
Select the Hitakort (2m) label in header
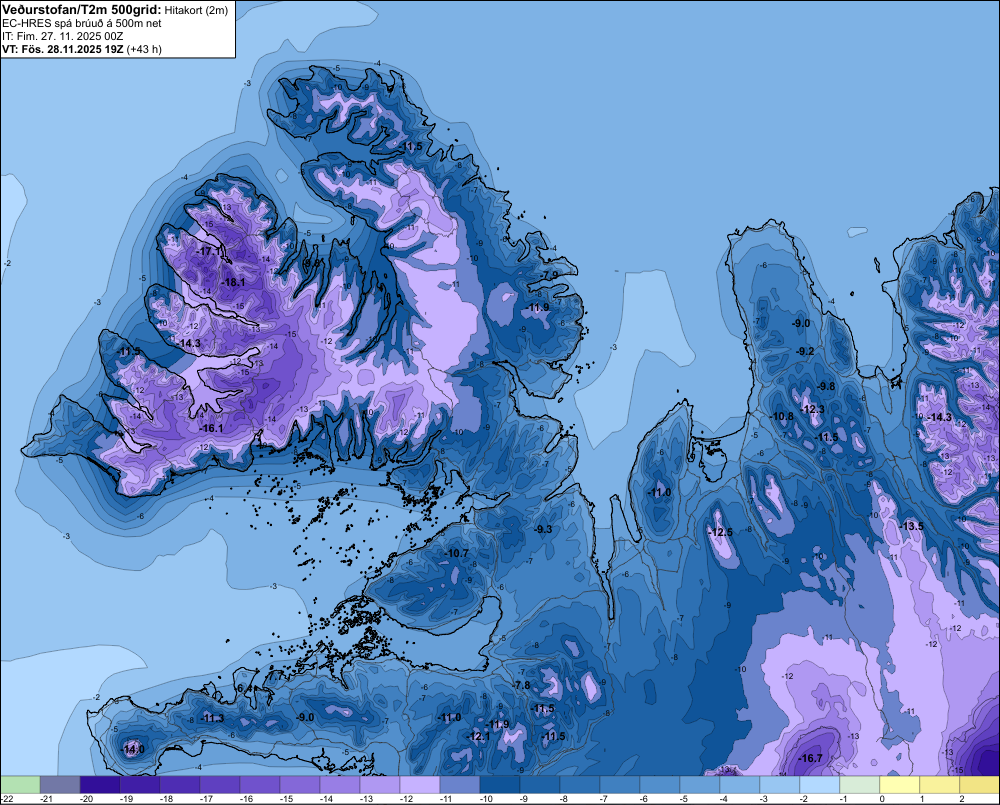click(196, 10)
